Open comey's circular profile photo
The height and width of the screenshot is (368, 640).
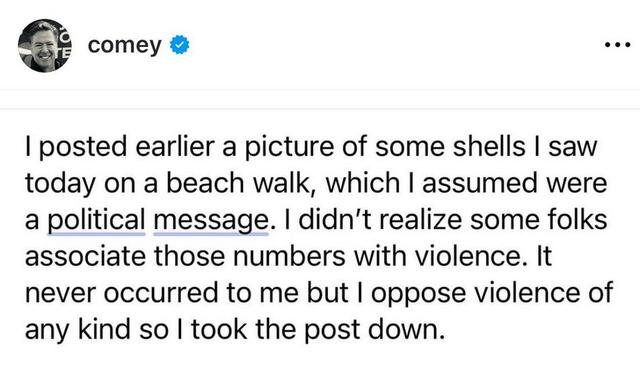(45, 46)
